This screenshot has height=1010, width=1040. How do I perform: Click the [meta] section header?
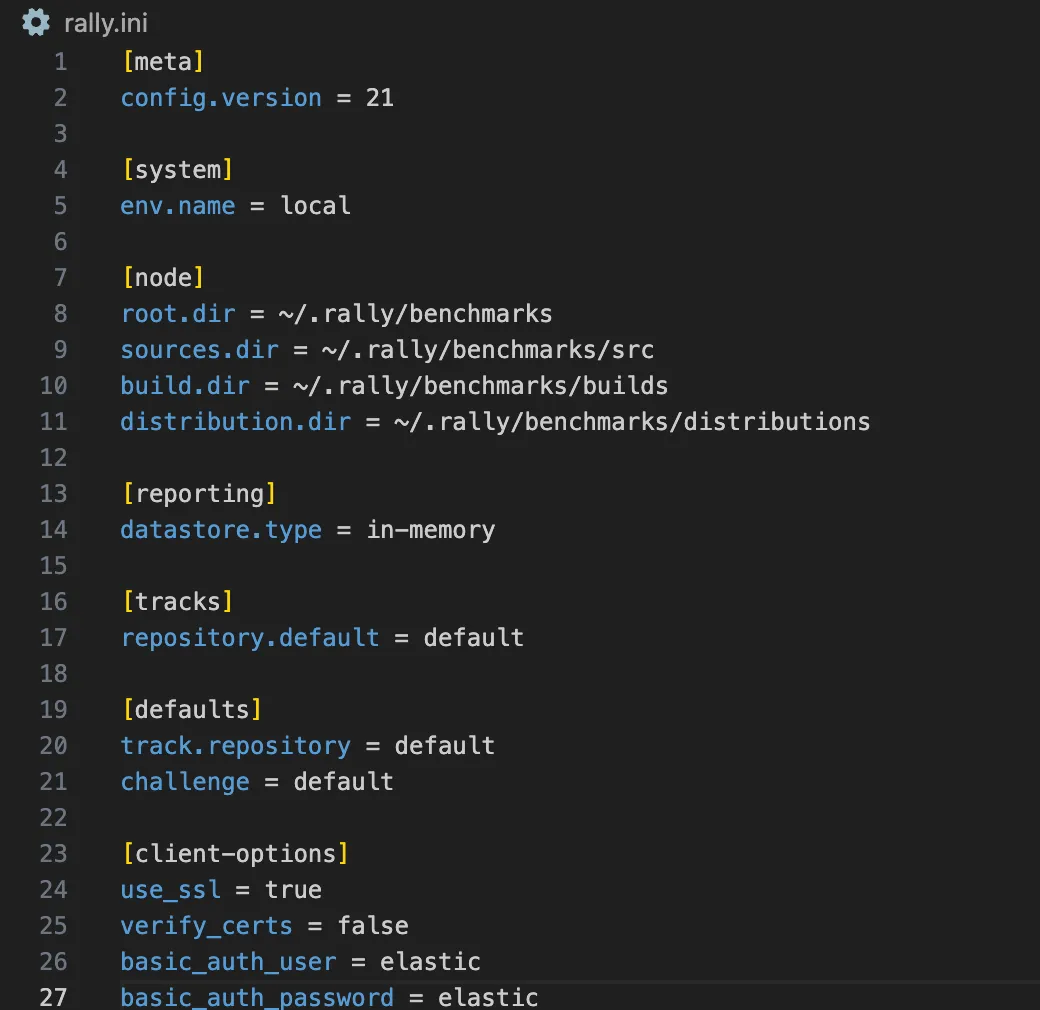163,61
